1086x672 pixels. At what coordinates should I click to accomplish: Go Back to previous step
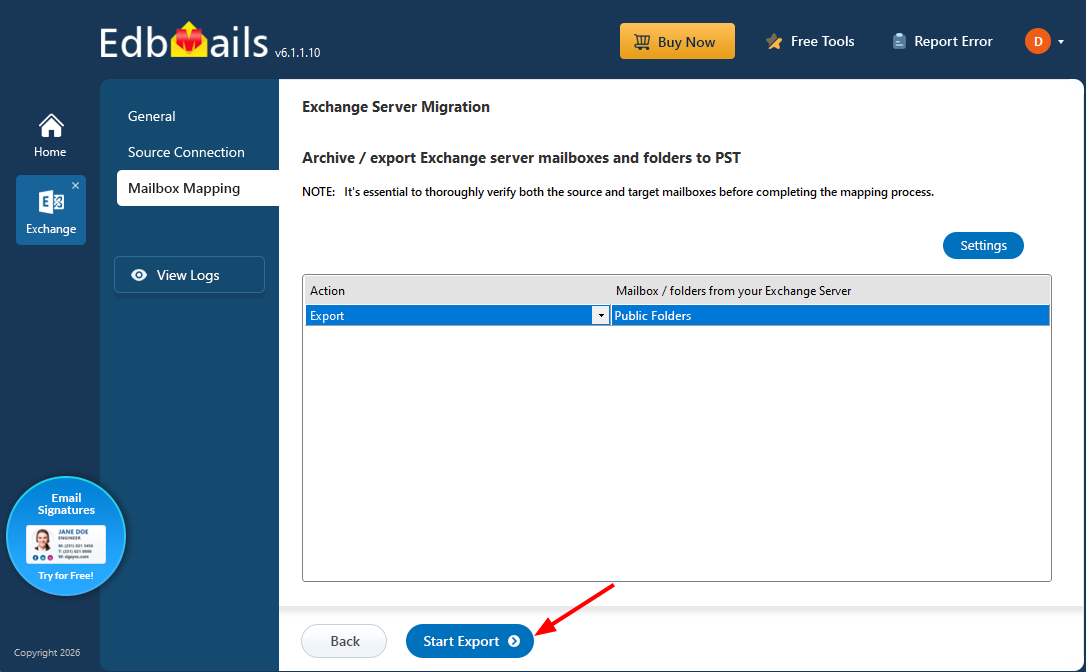coord(344,641)
